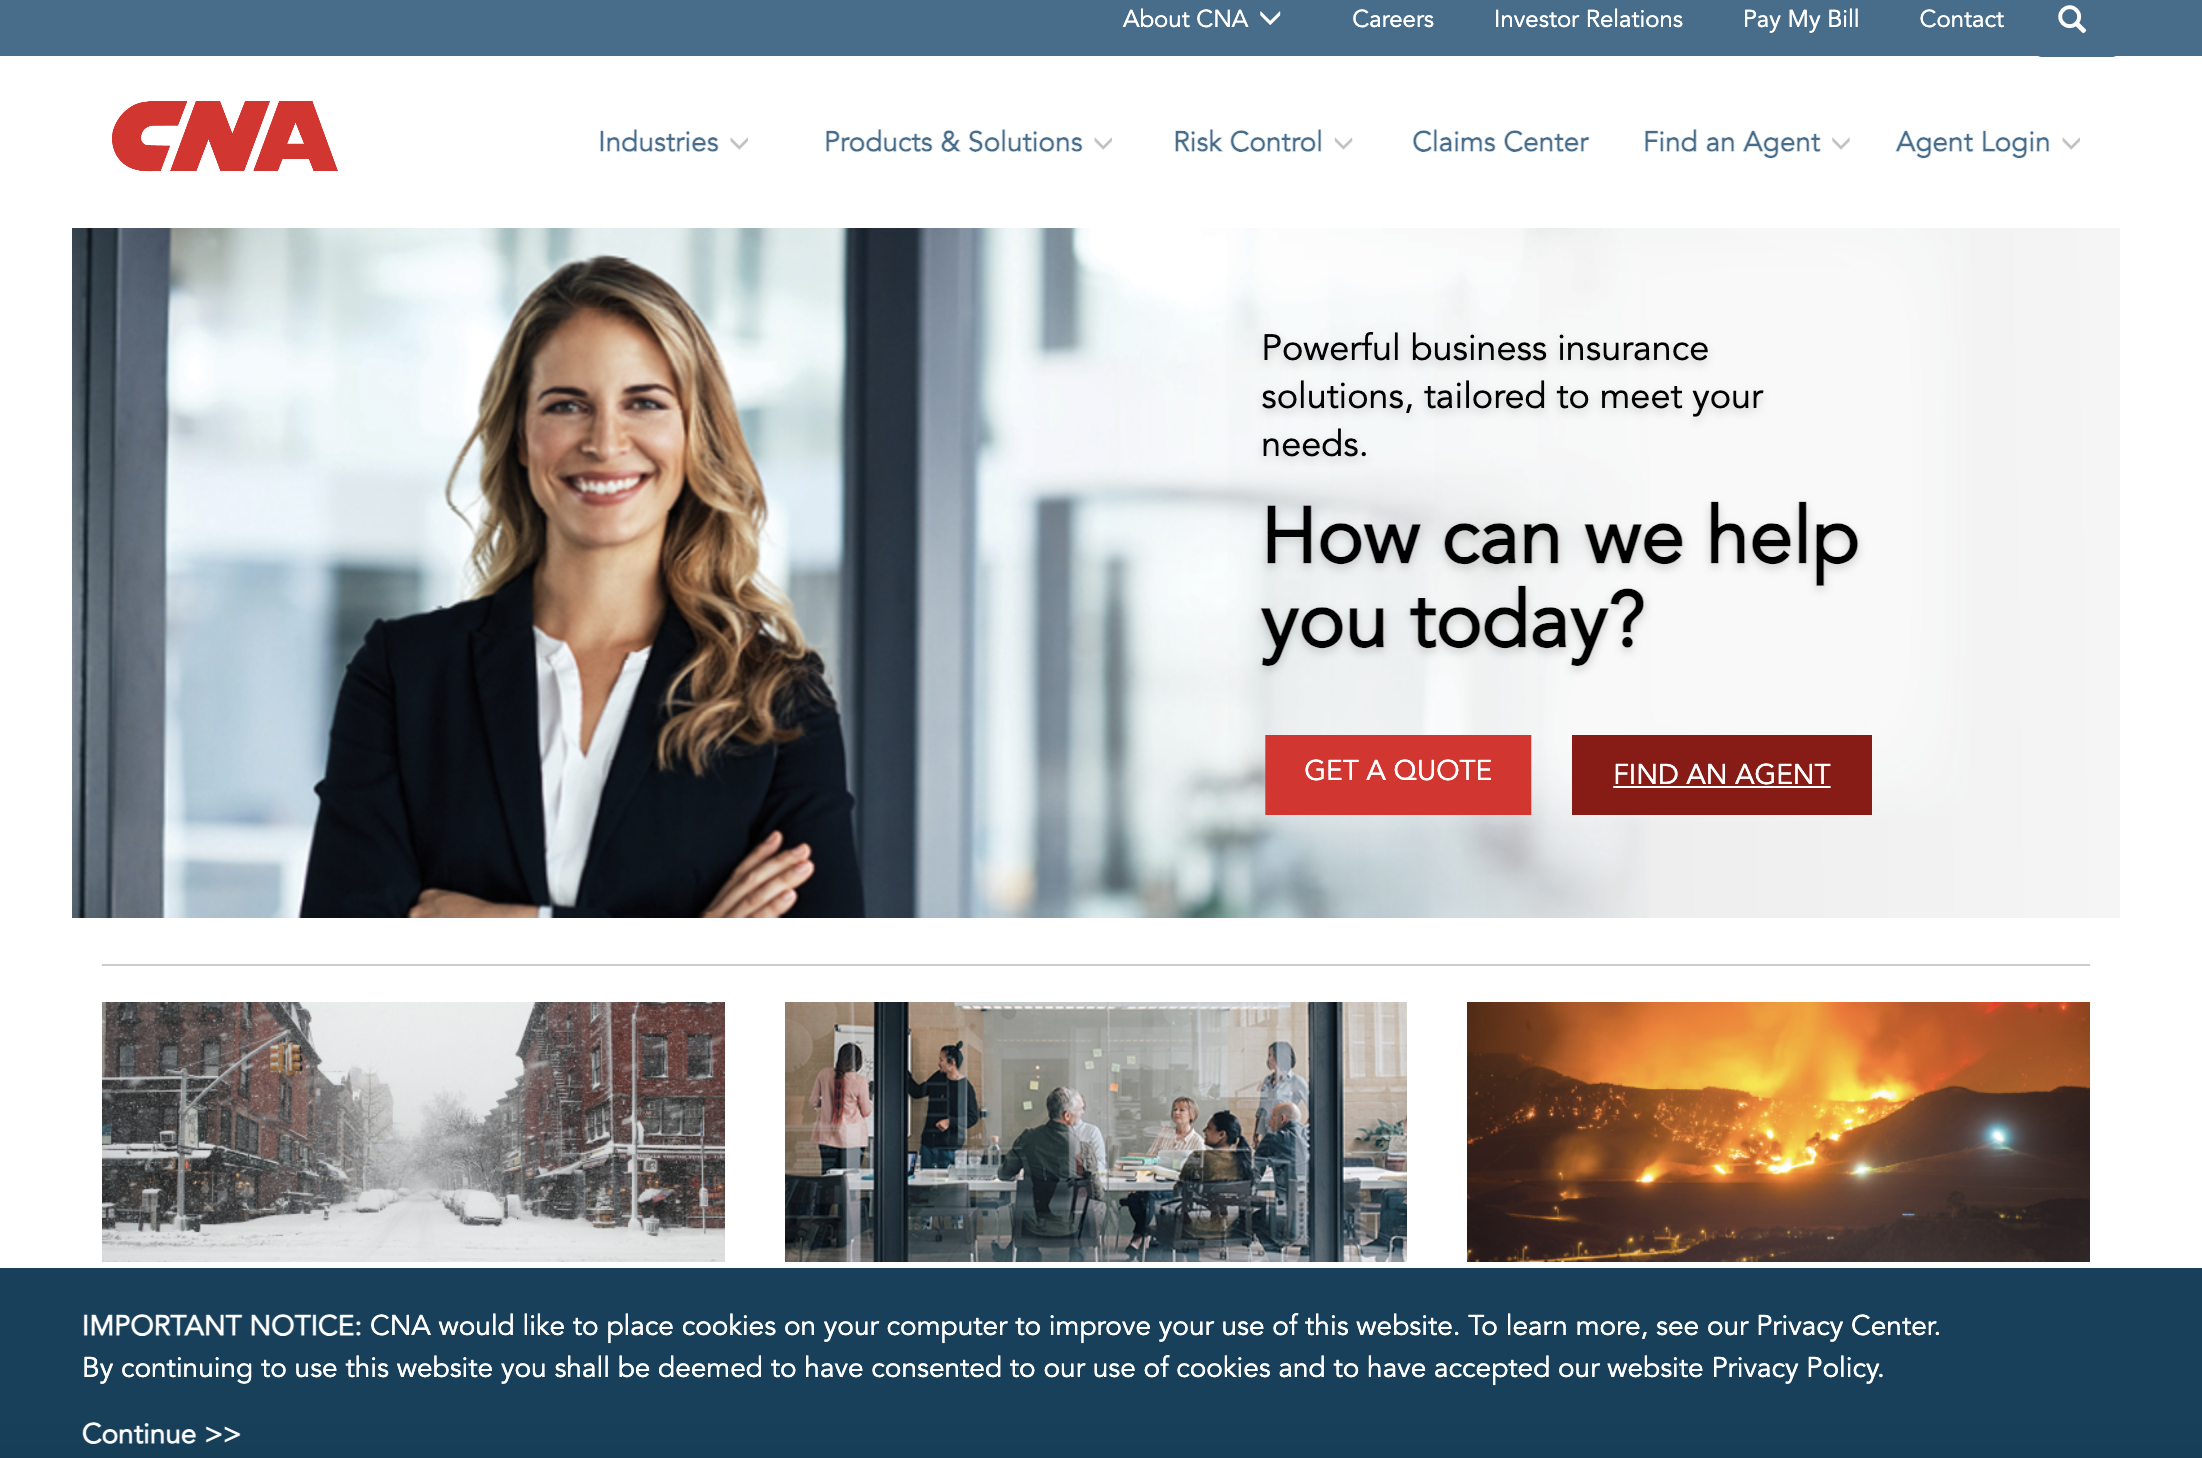Click the Contact navigation item
This screenshot has width=2202, height=1458.
(x=1956, y=21)
